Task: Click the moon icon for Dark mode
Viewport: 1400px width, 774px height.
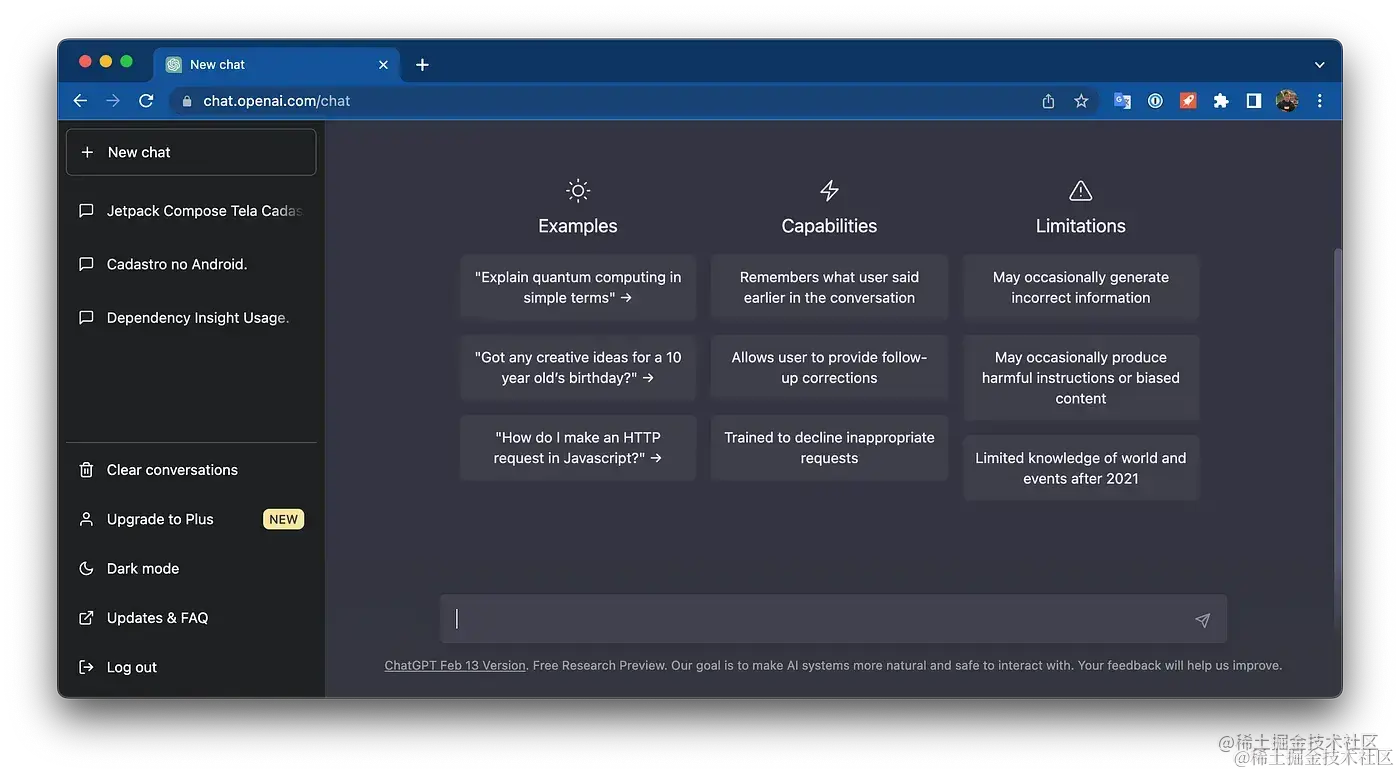Action: [x=86, y=569]
